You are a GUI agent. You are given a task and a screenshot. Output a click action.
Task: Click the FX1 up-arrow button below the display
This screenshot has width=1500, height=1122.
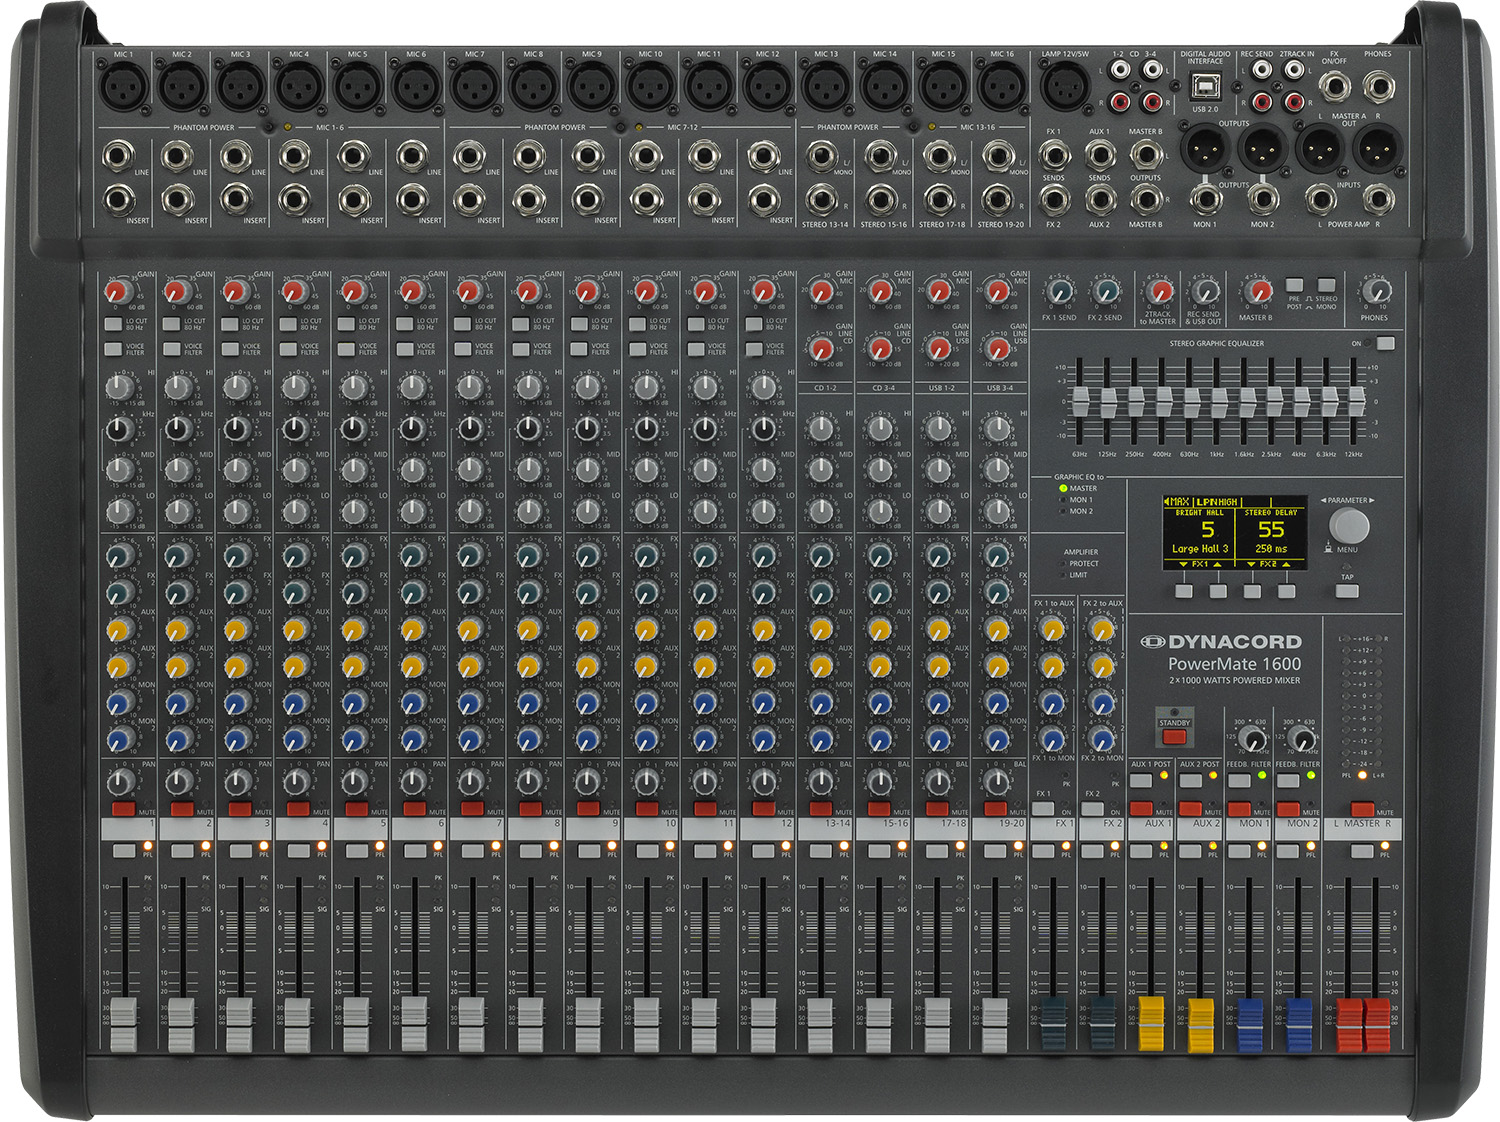pos(1218,591)
